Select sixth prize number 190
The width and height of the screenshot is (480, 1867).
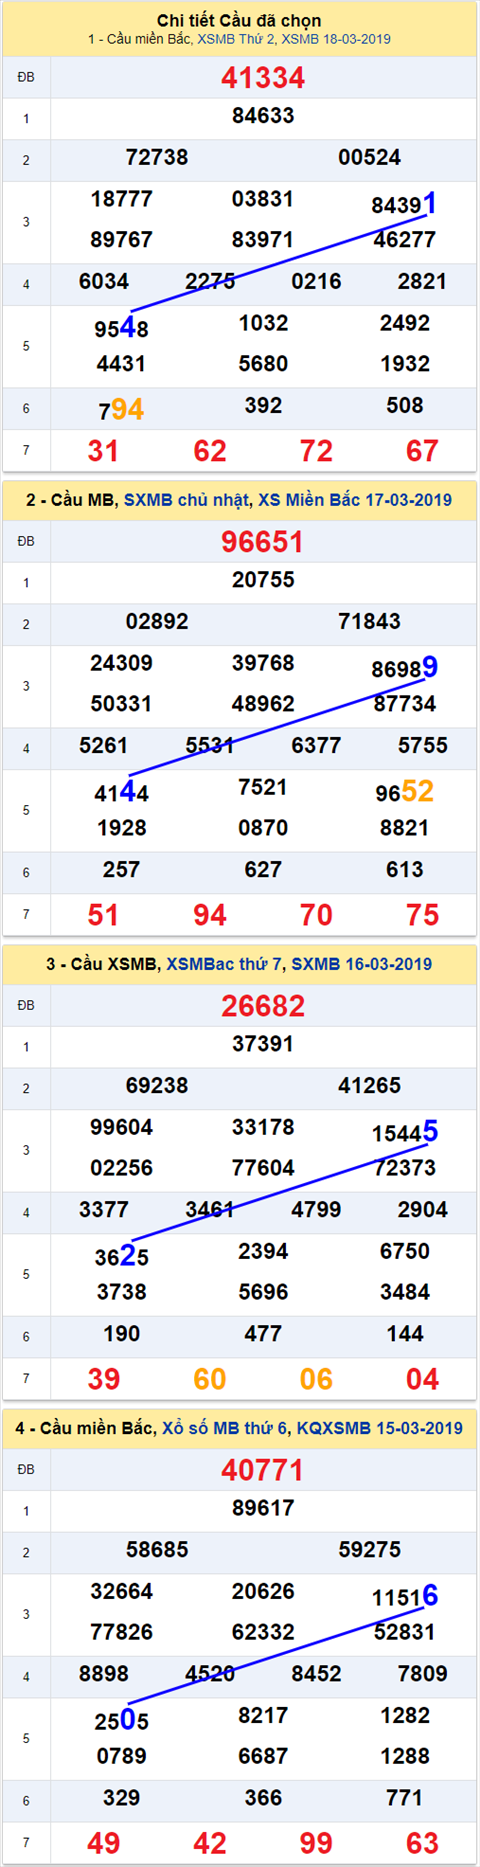tap(121, 1334)
